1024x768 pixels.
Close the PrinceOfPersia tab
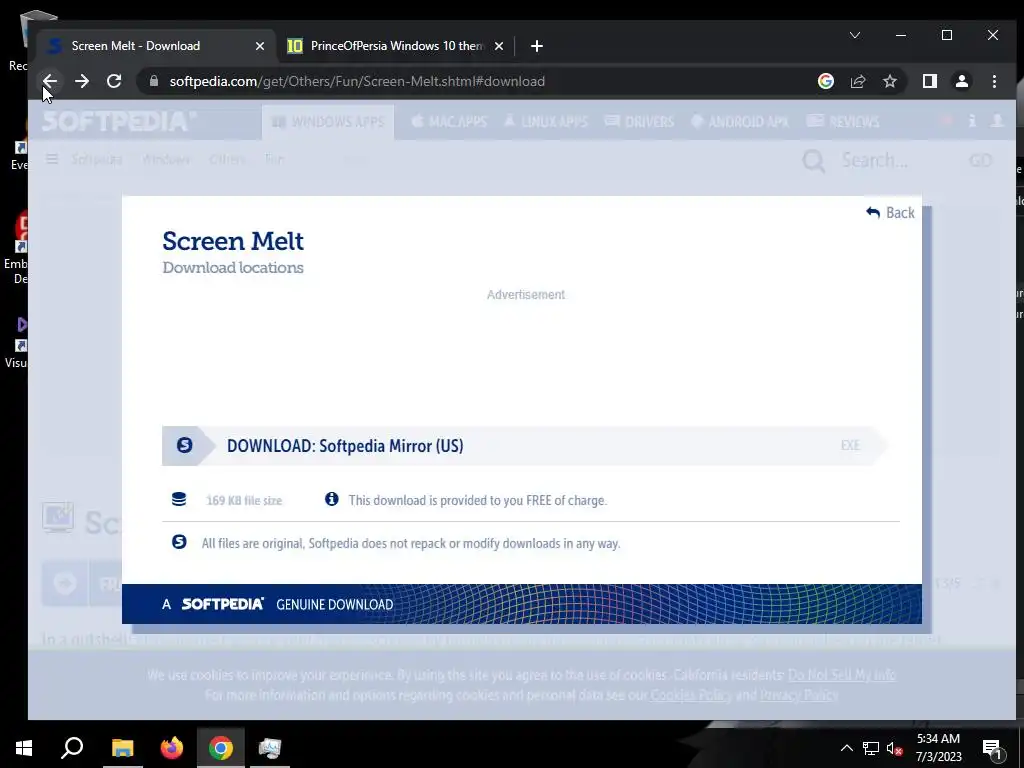[499, 46]
